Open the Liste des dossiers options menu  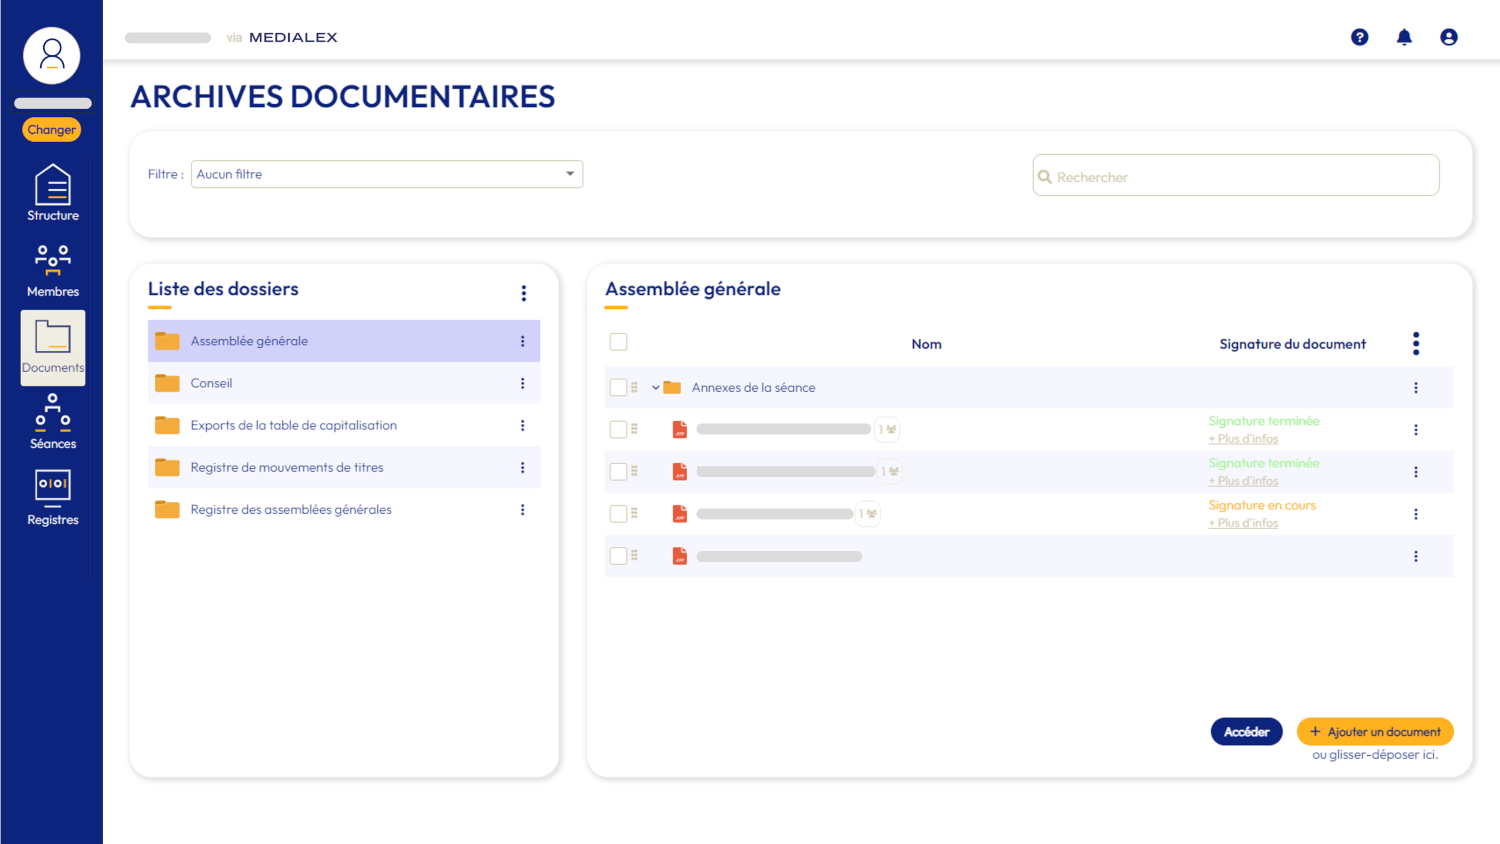click(x=523, y=293)
